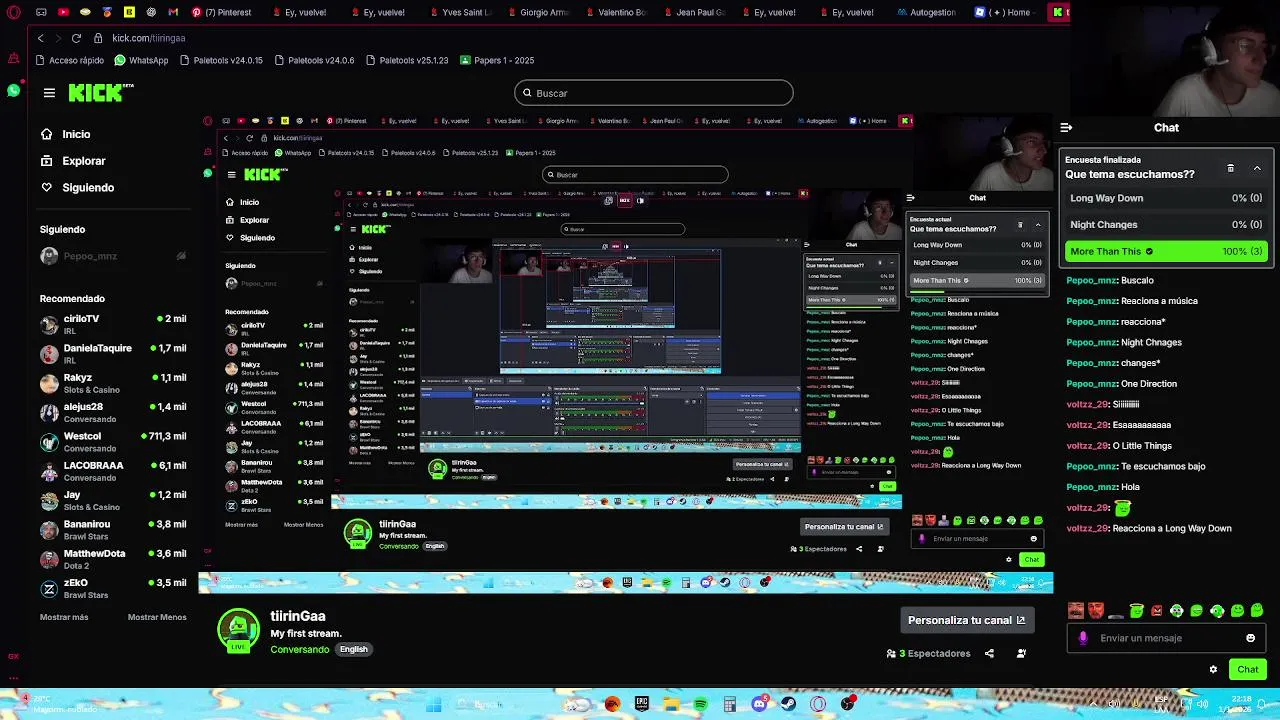Open Westcol recommended channel
This screenshot has width=1280, height=720.
113,441
